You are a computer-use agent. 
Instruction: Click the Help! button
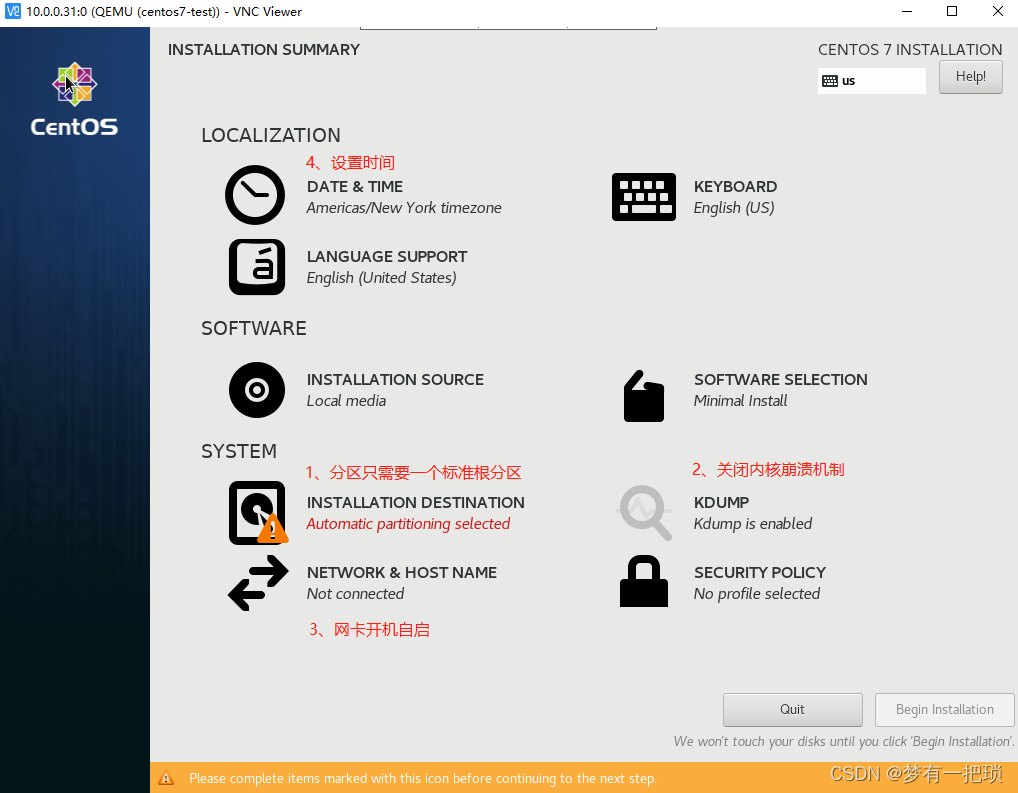pyautogui.click(x=971, y=77)
